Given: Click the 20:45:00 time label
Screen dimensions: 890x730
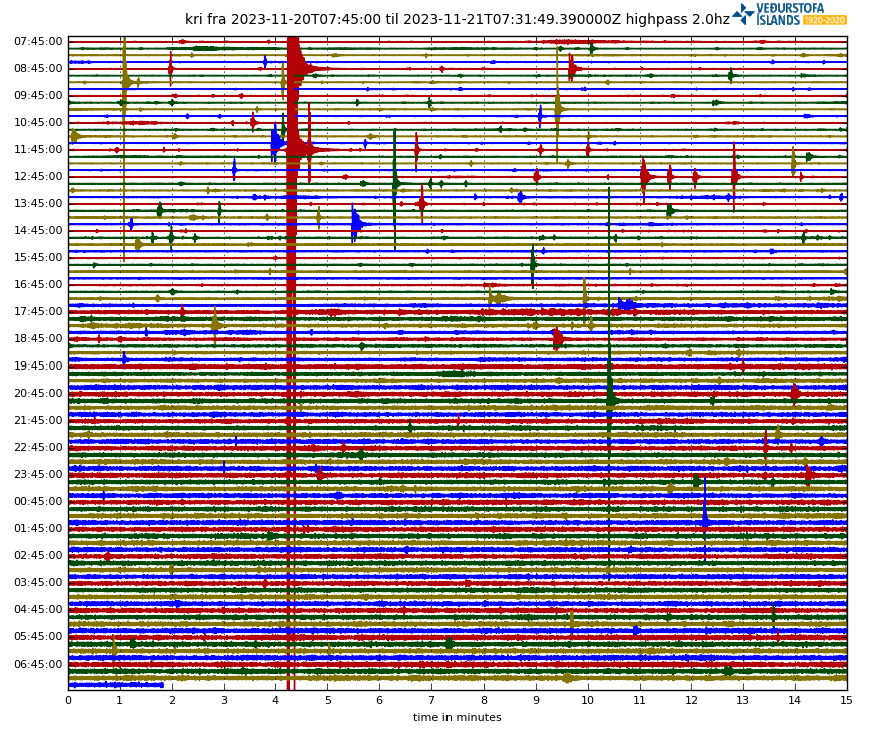Looking at the screenshot, I should (x=39, y=393).
